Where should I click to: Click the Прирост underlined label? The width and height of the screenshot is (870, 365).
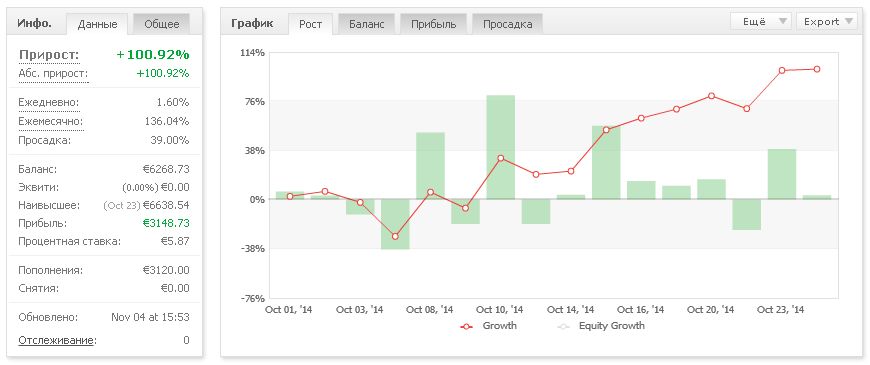[x=49, y=55]
